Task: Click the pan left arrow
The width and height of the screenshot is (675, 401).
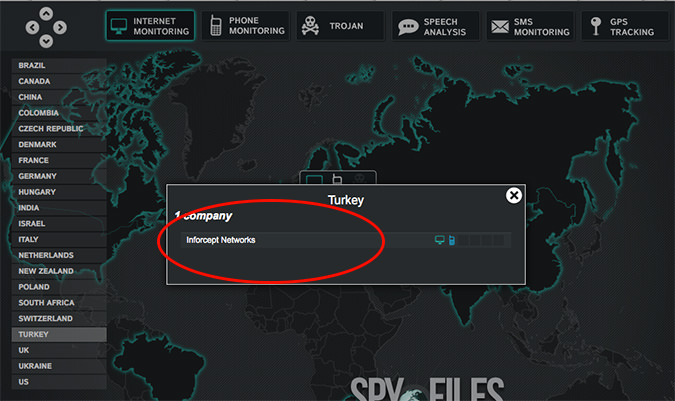Action: (x=33, y=28)
